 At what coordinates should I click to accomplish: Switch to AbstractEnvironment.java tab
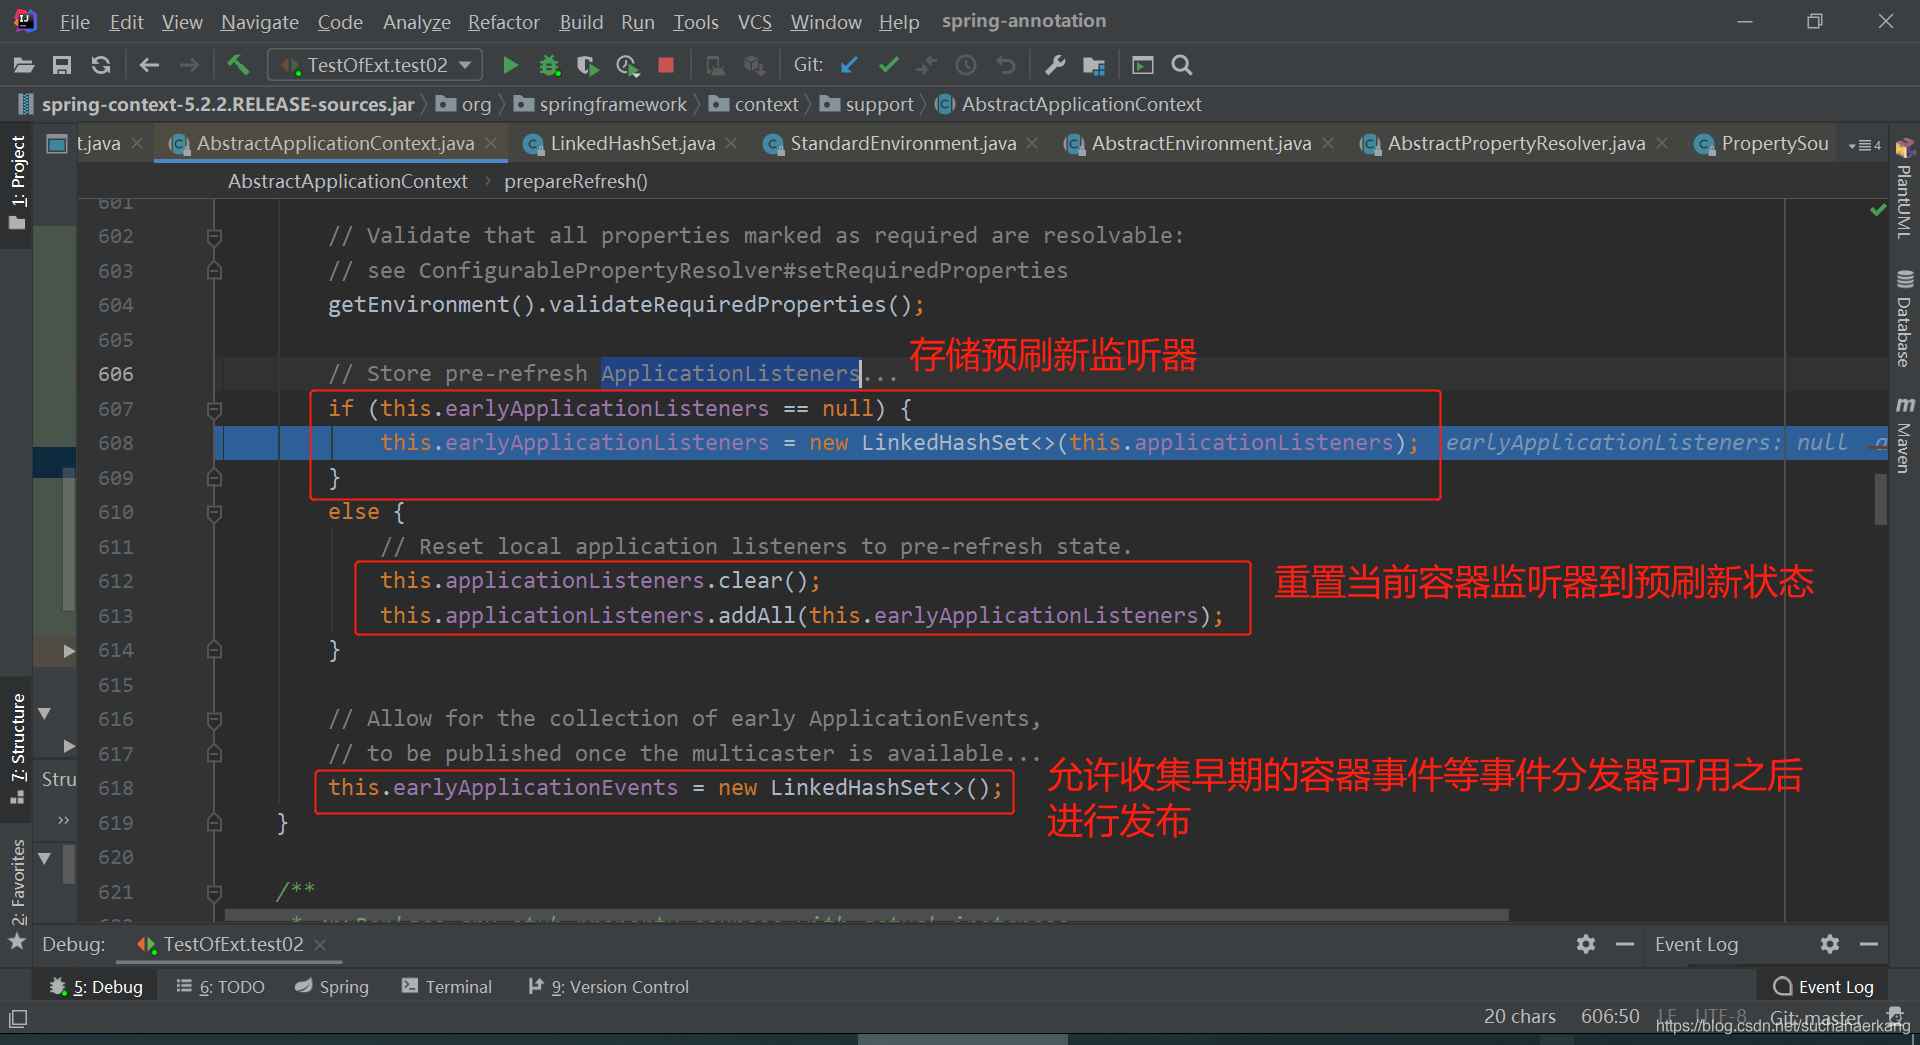(x=1200, y=144)
